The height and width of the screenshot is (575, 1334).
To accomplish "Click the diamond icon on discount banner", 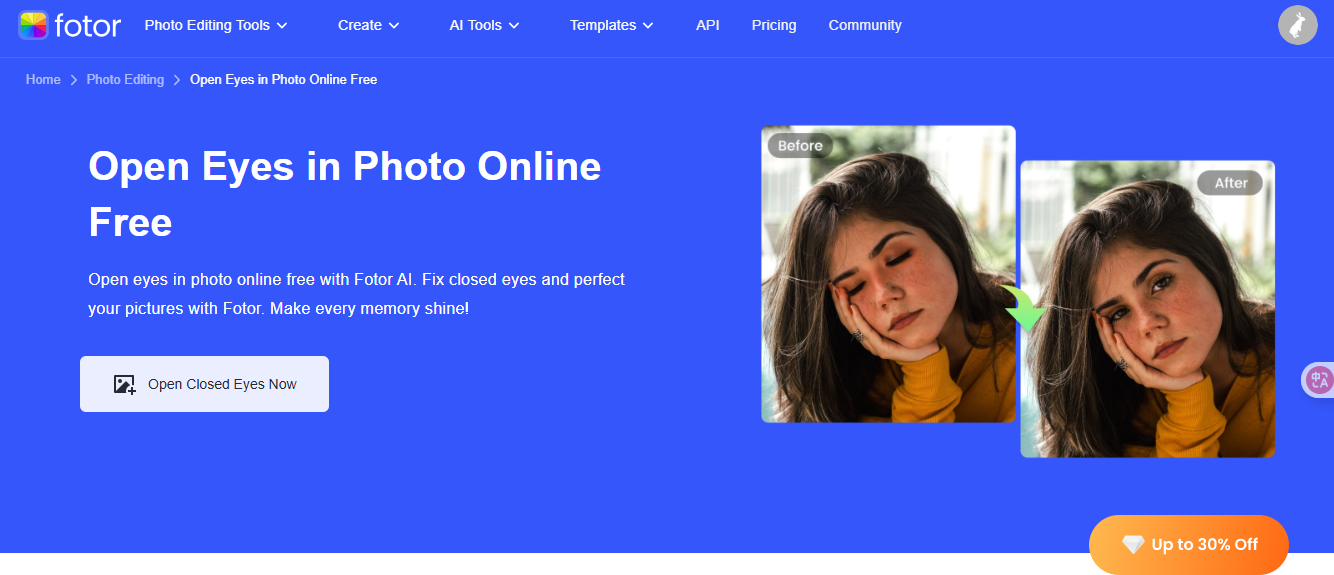I will click(x=1132, y=545).
